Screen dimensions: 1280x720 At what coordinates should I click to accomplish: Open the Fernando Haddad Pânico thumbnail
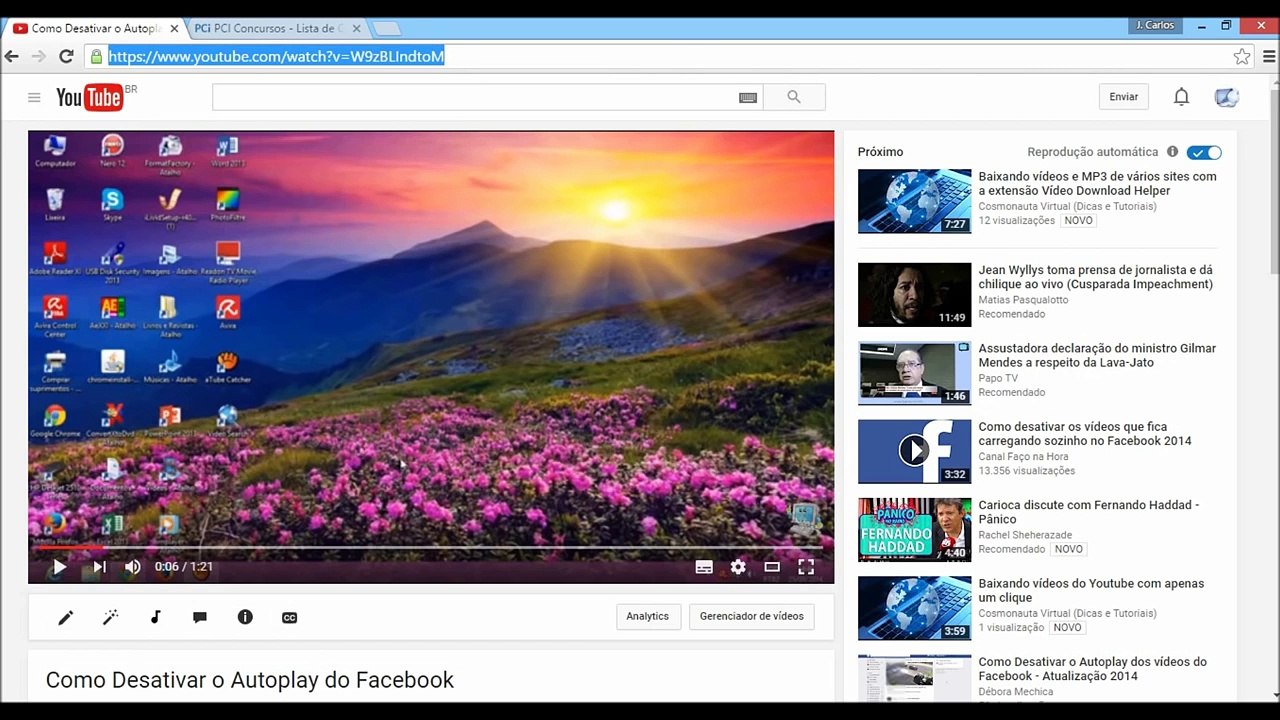914,530
